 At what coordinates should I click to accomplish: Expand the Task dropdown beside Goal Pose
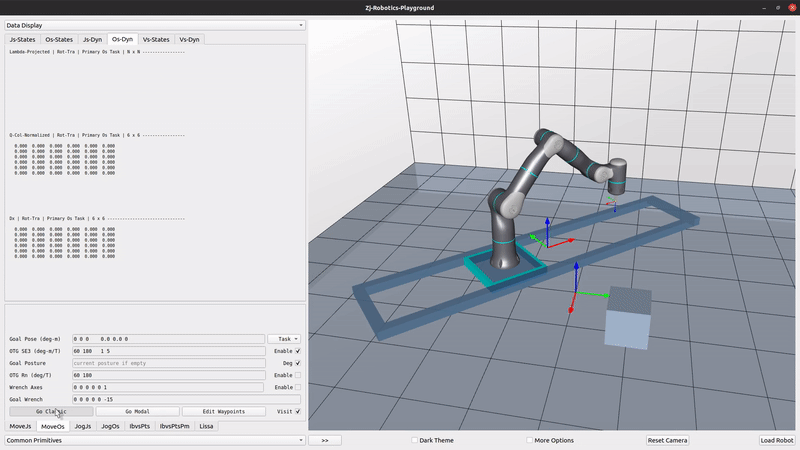click(284, 339)
